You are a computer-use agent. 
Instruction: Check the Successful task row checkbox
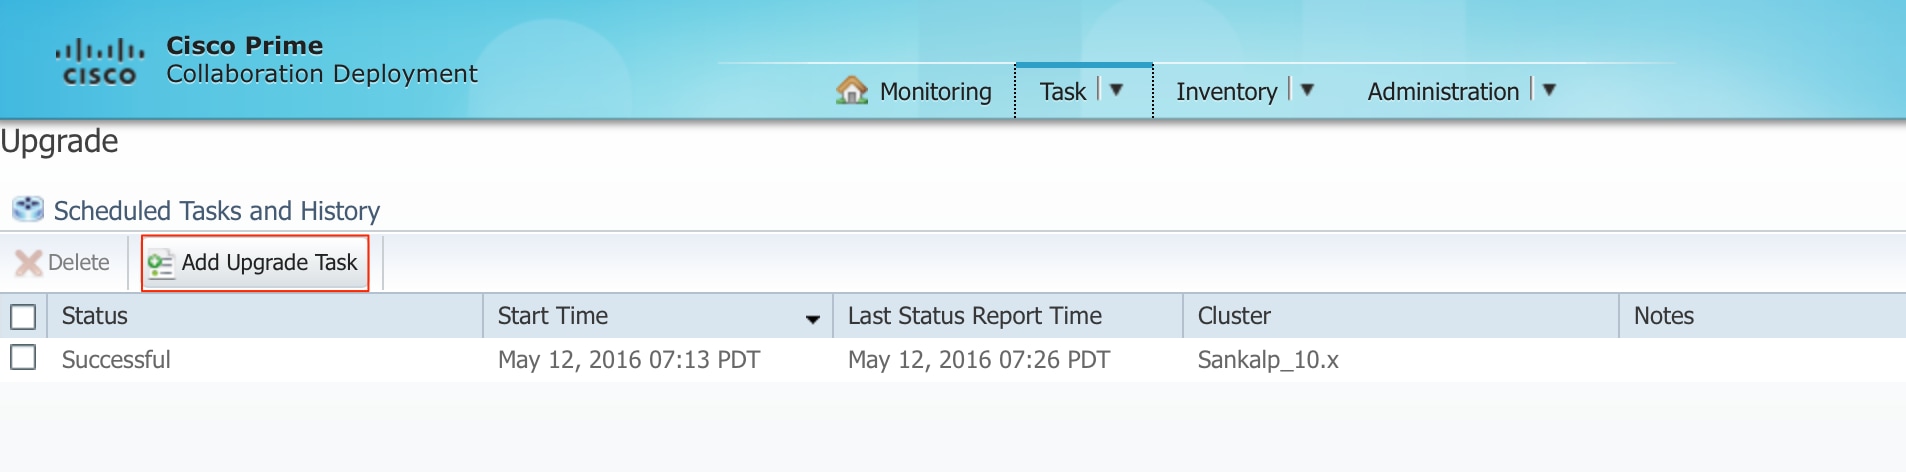[23, 357]
